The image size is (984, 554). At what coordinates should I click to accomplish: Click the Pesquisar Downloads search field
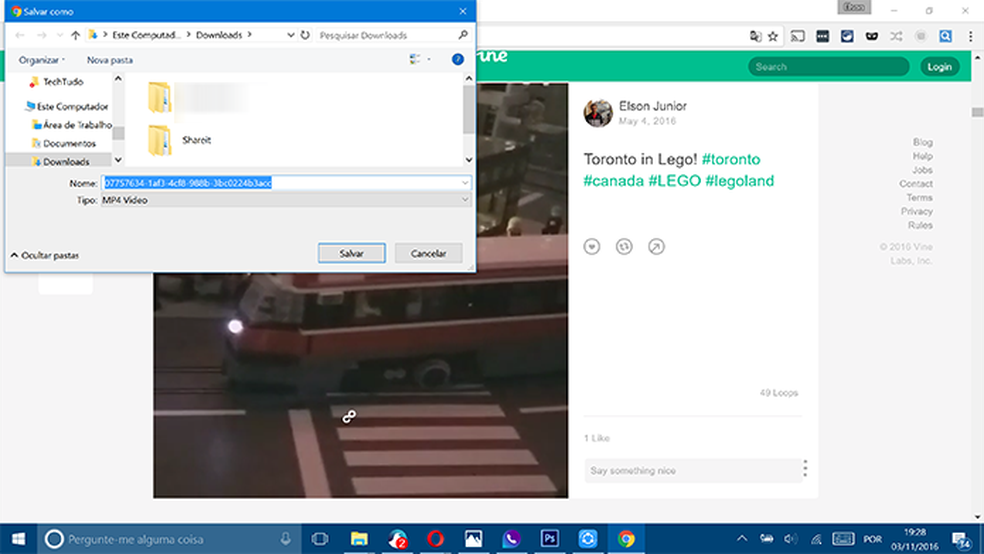(386, 35)
